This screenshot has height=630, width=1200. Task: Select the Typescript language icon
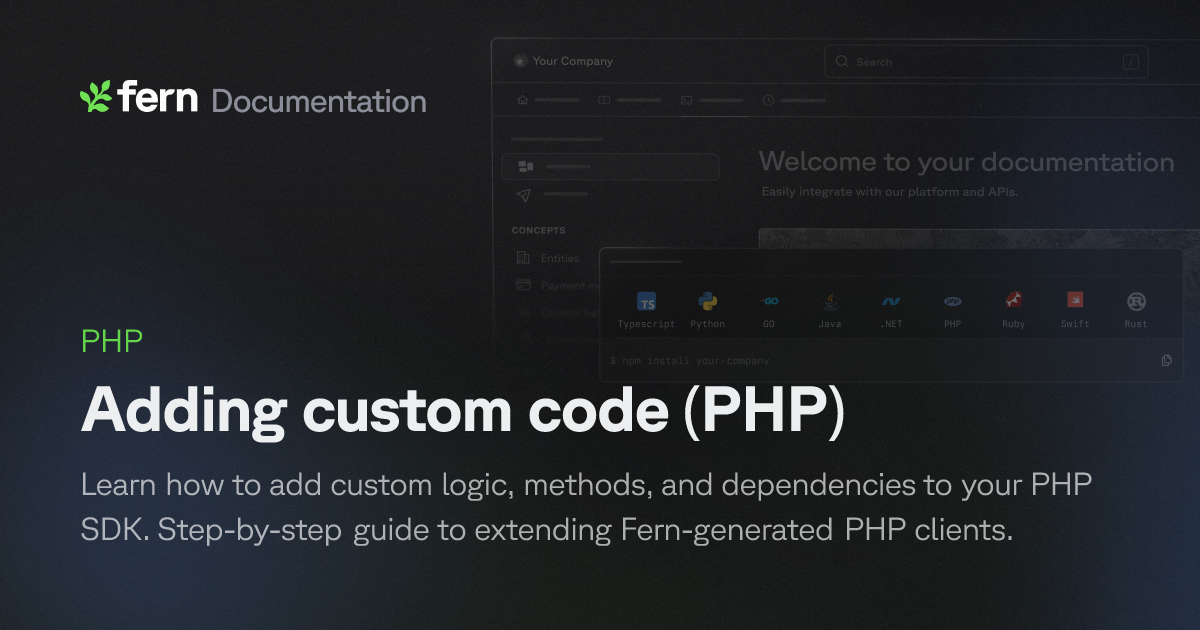click(646, 302)
